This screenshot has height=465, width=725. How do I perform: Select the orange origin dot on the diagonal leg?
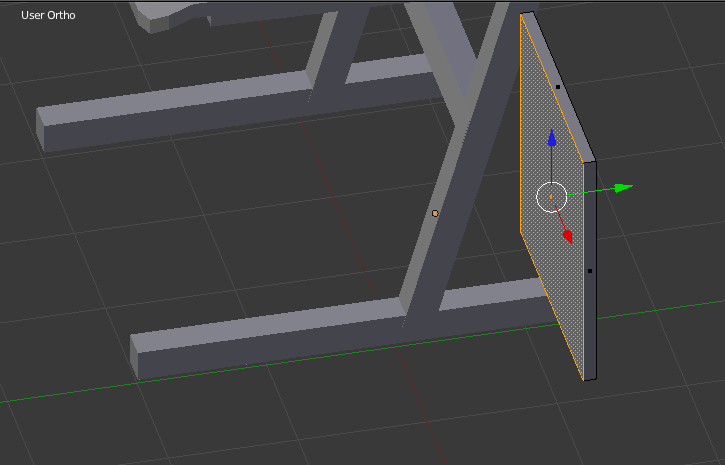point(435,213)
